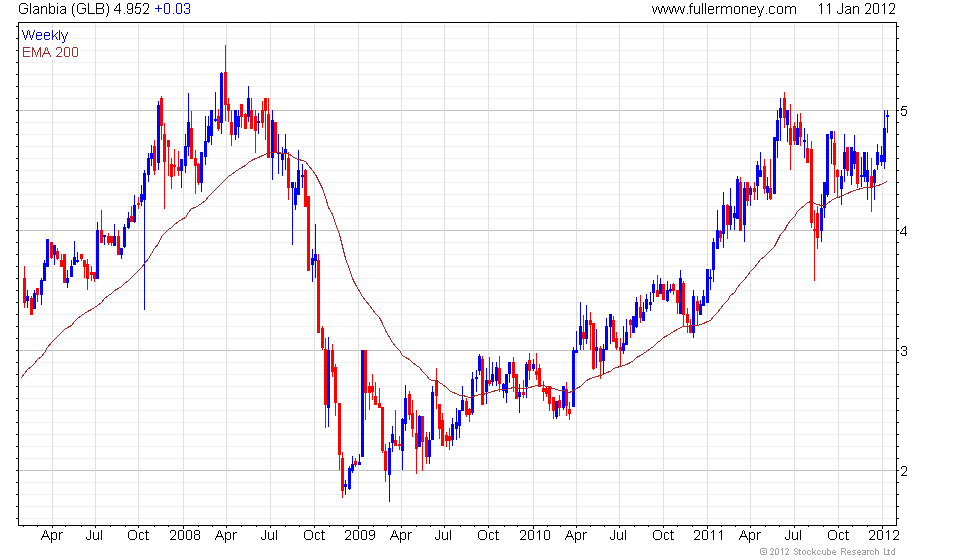Click the 2012 year axis label

point(884,536)
